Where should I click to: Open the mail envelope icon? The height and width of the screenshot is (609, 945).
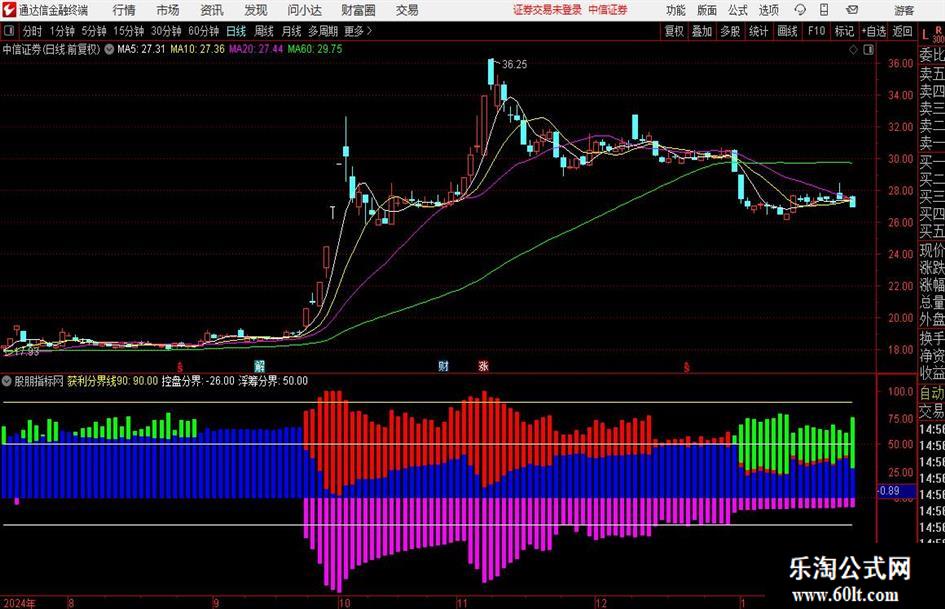click(852, 10)
